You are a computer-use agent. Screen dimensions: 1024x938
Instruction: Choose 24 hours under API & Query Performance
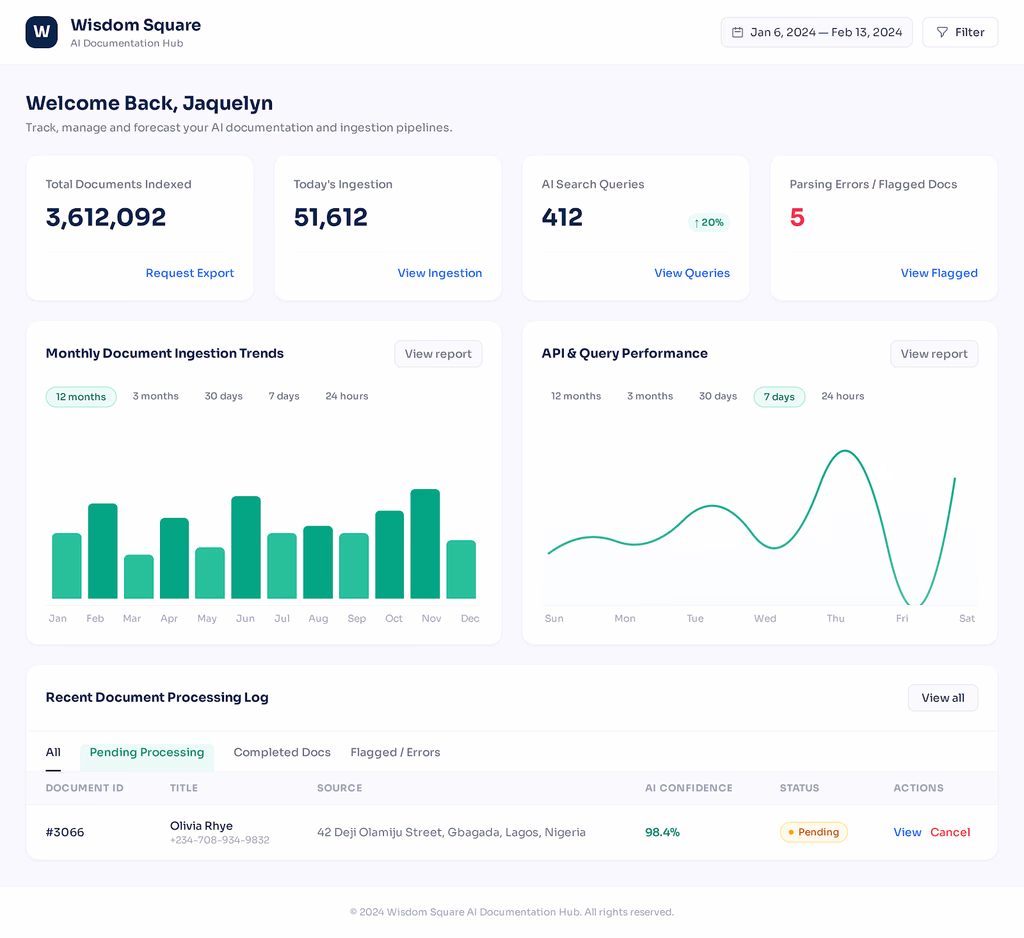(x=842, y=396)
